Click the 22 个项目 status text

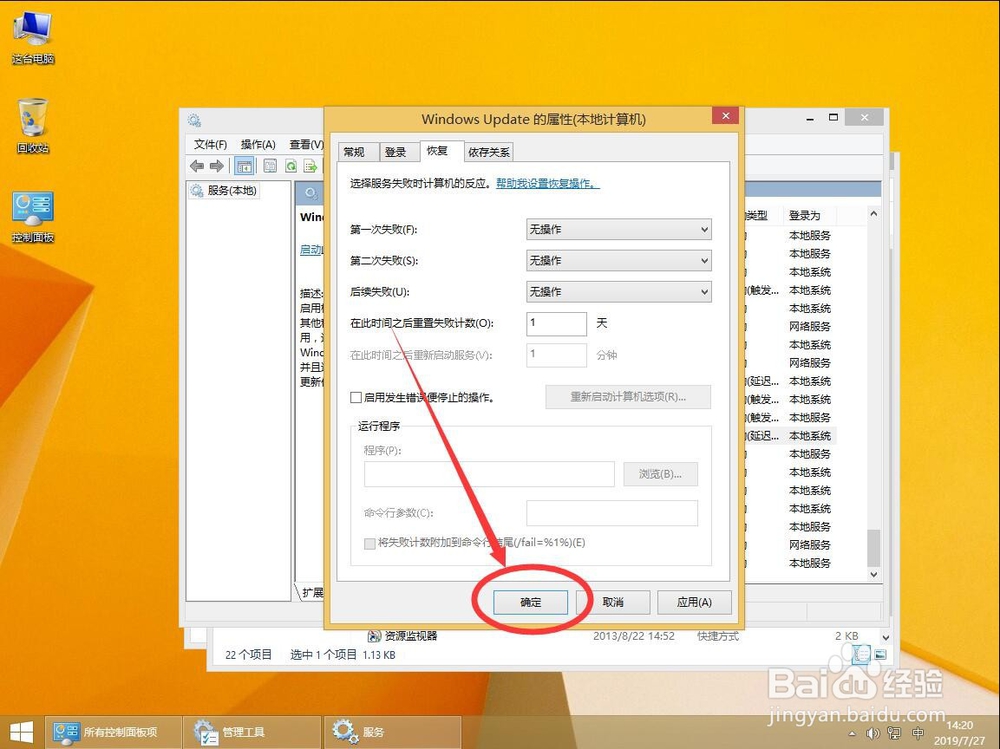point(248,655)
